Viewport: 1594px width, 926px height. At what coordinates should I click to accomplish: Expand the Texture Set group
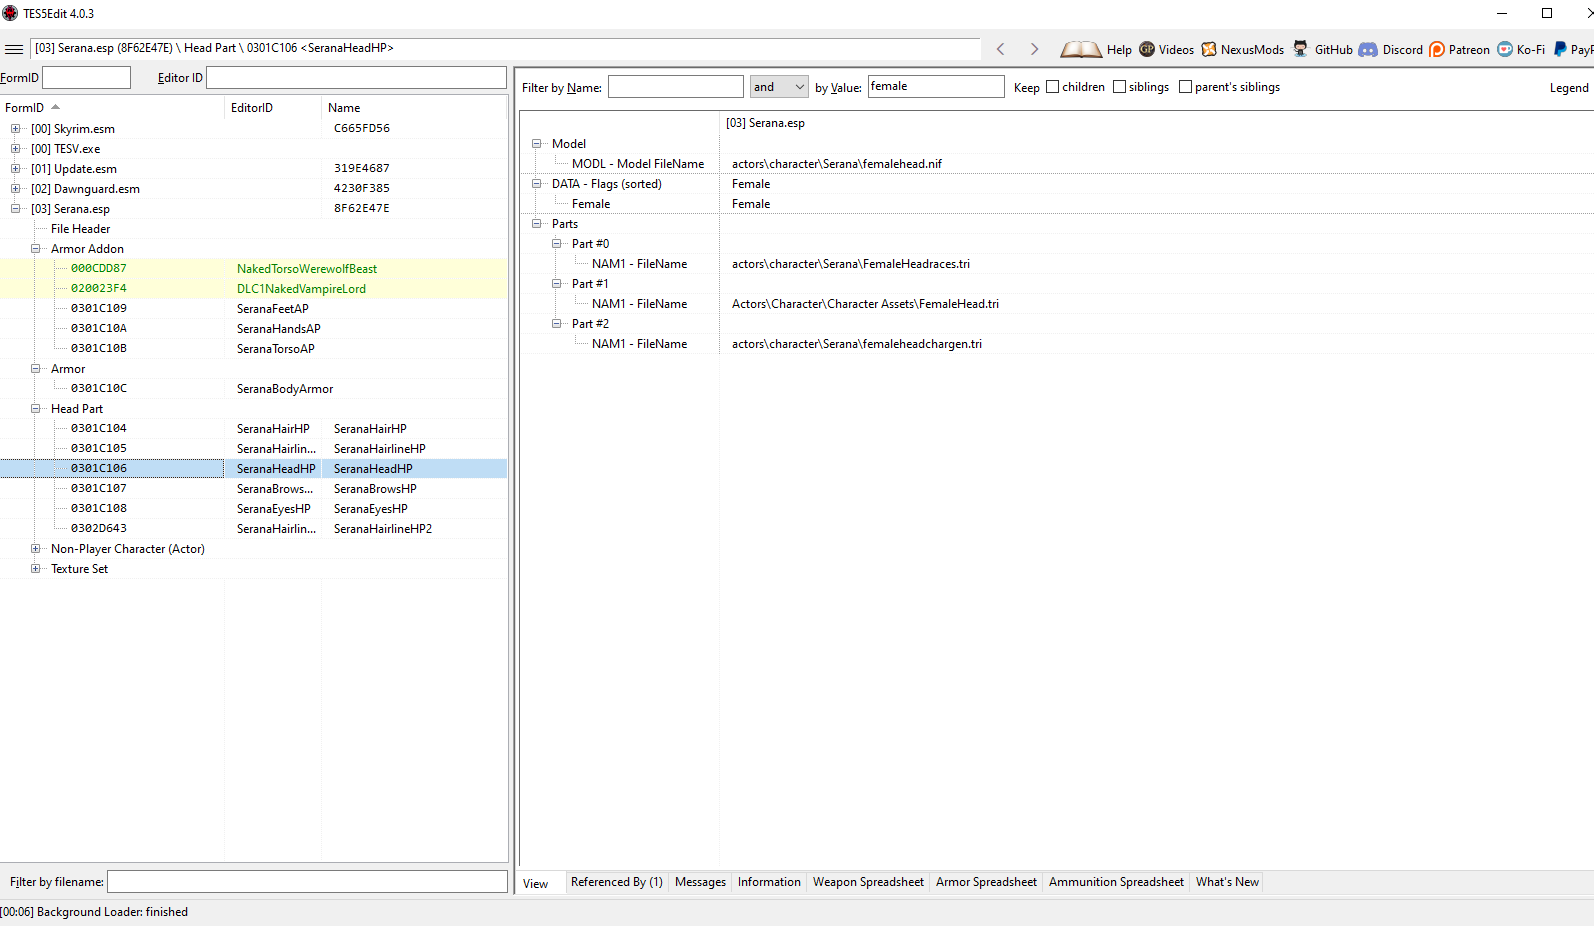(x=35, y=568)
